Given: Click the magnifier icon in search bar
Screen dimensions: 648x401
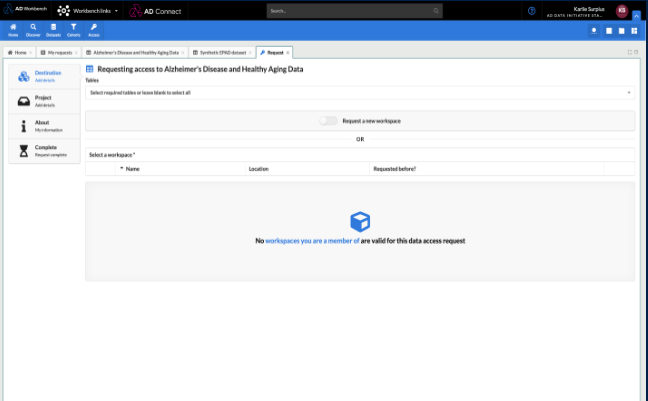Looking at the screenshot, I should [x=436, y=11].
